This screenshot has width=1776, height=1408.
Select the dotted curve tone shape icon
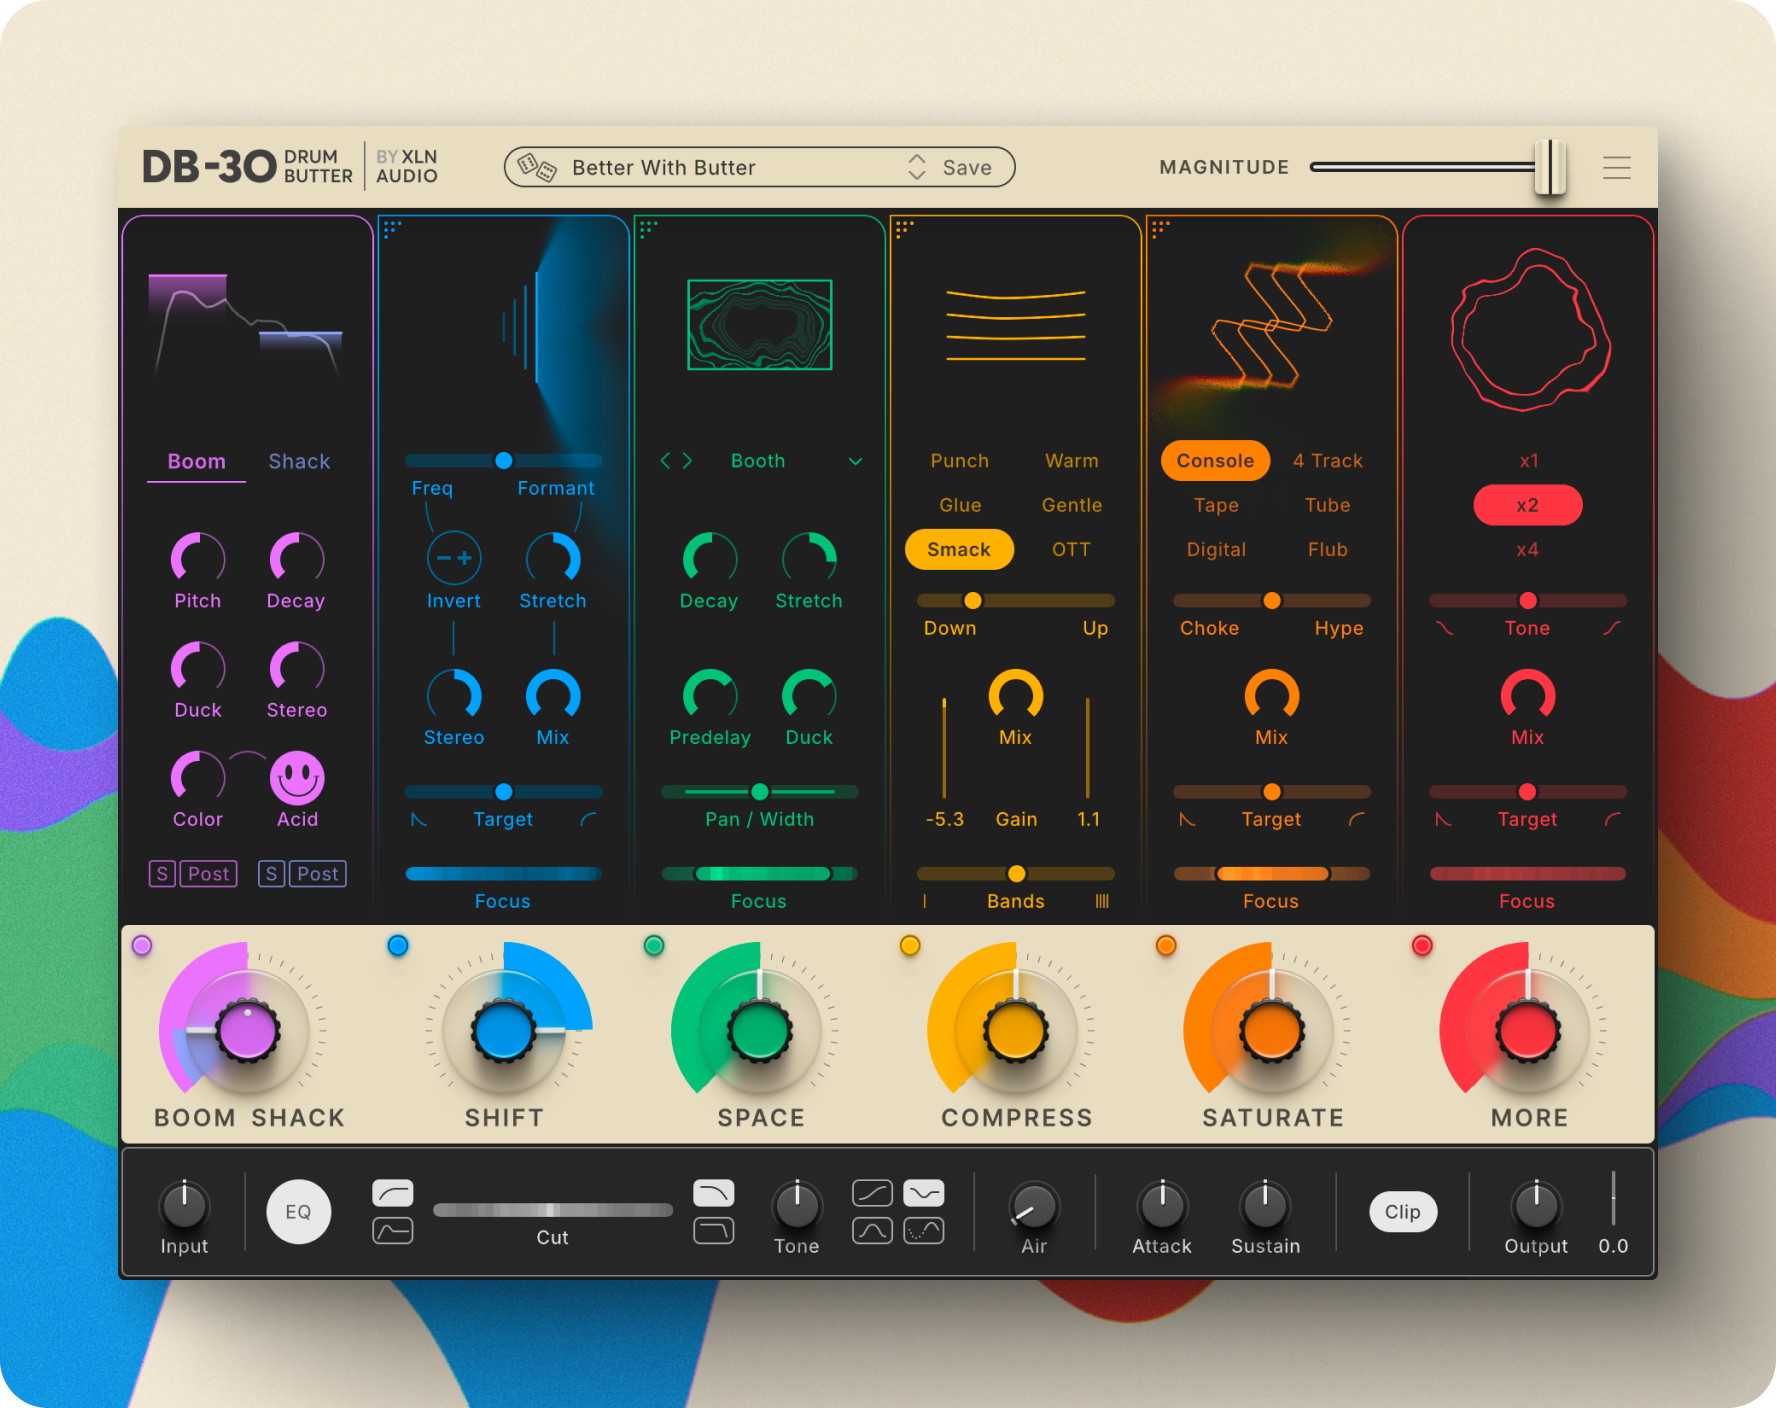924,1230
